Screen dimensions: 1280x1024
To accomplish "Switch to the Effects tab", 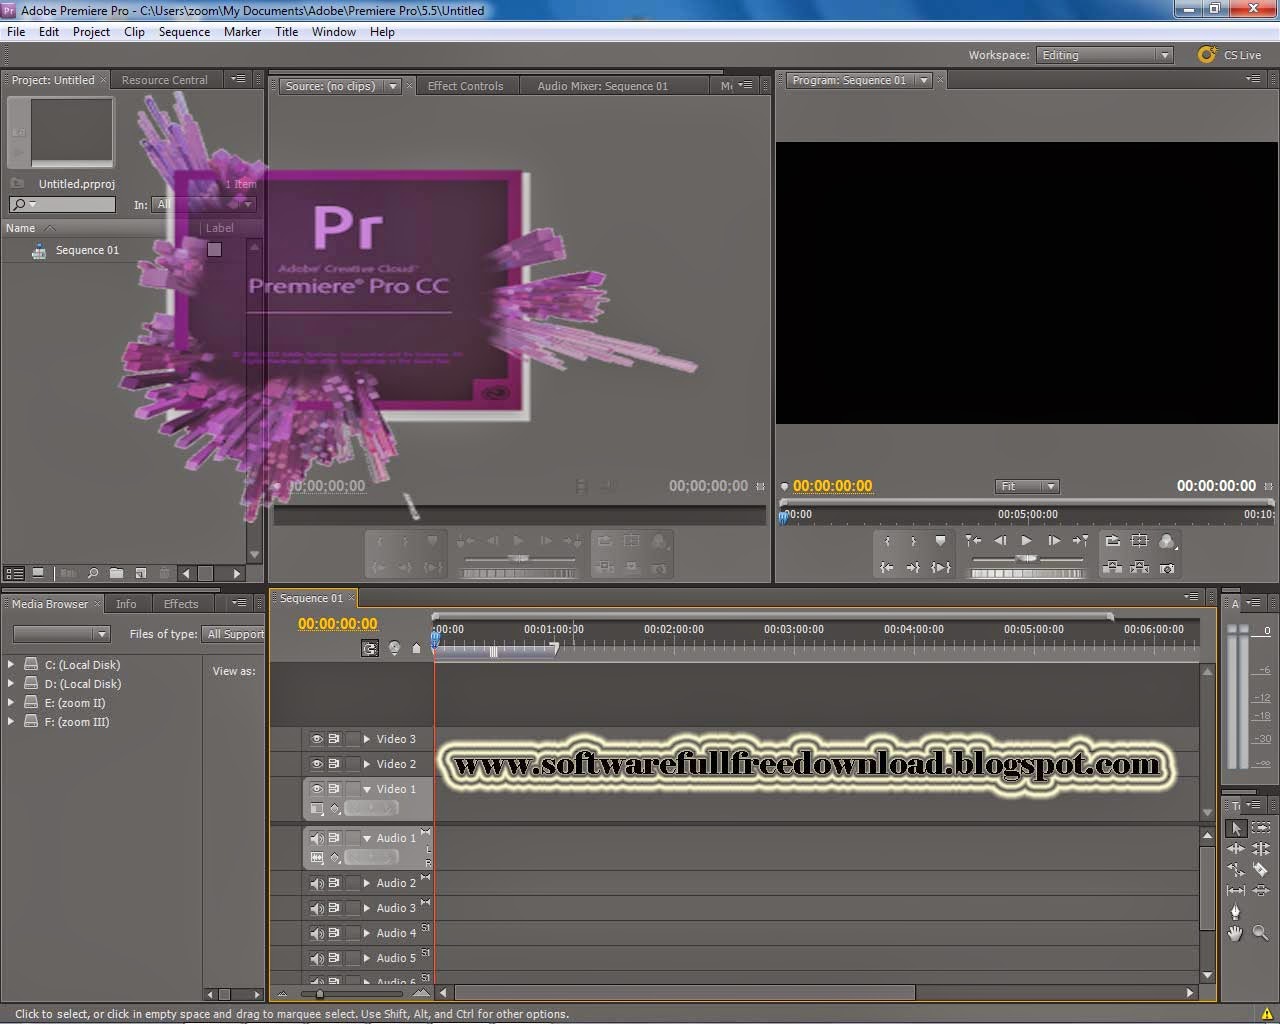I will pyautogui.click(x=181, y=604).
